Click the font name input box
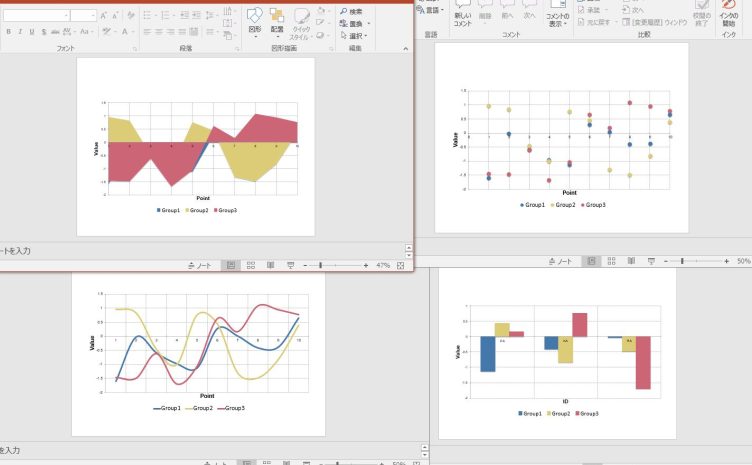This screenshot has width=752, height=465. coord(35,16)
